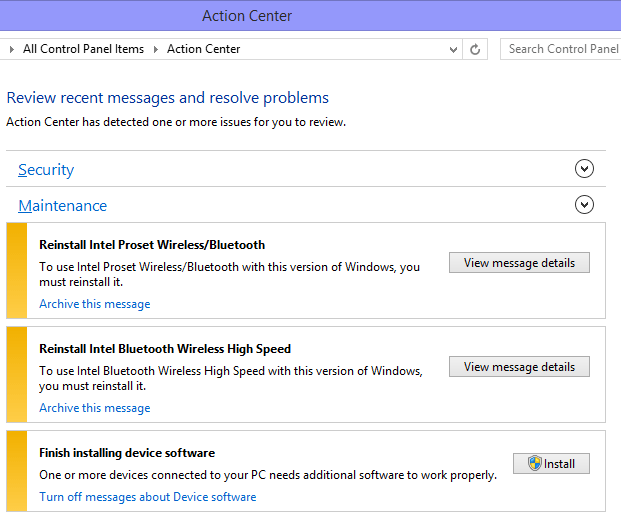621x518 pixels.
Task: View message details for Bluetooth Wireless High Speed
Action: coord(519,367)
